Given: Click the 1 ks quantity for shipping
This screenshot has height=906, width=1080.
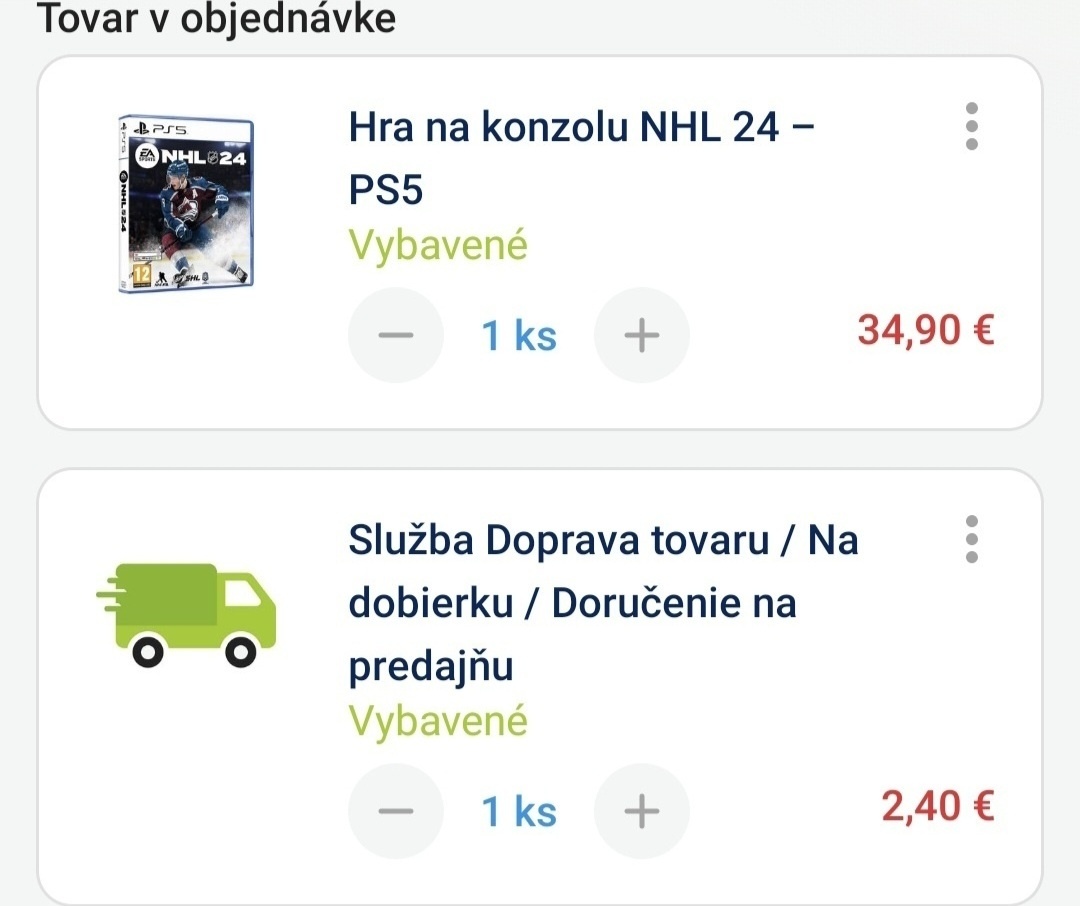Looking at the screenshot, I should pos(518,810).
